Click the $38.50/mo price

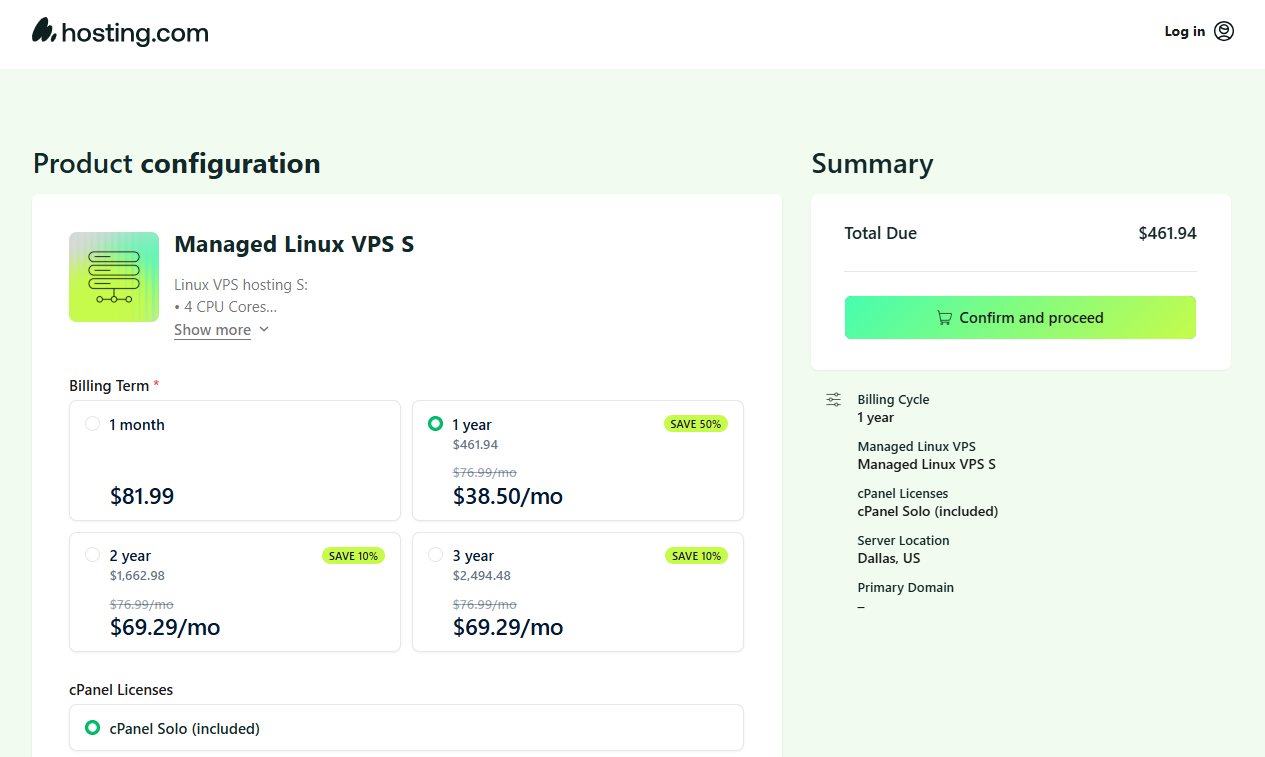point(508,496)
